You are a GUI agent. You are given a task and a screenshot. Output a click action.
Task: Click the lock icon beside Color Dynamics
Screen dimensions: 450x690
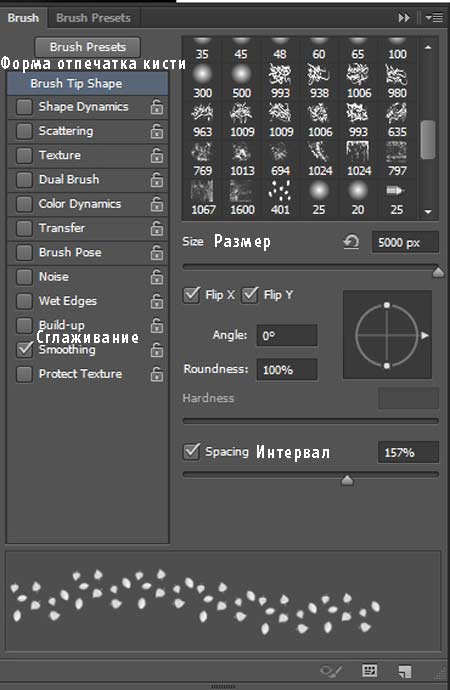[x=157, y=204]
